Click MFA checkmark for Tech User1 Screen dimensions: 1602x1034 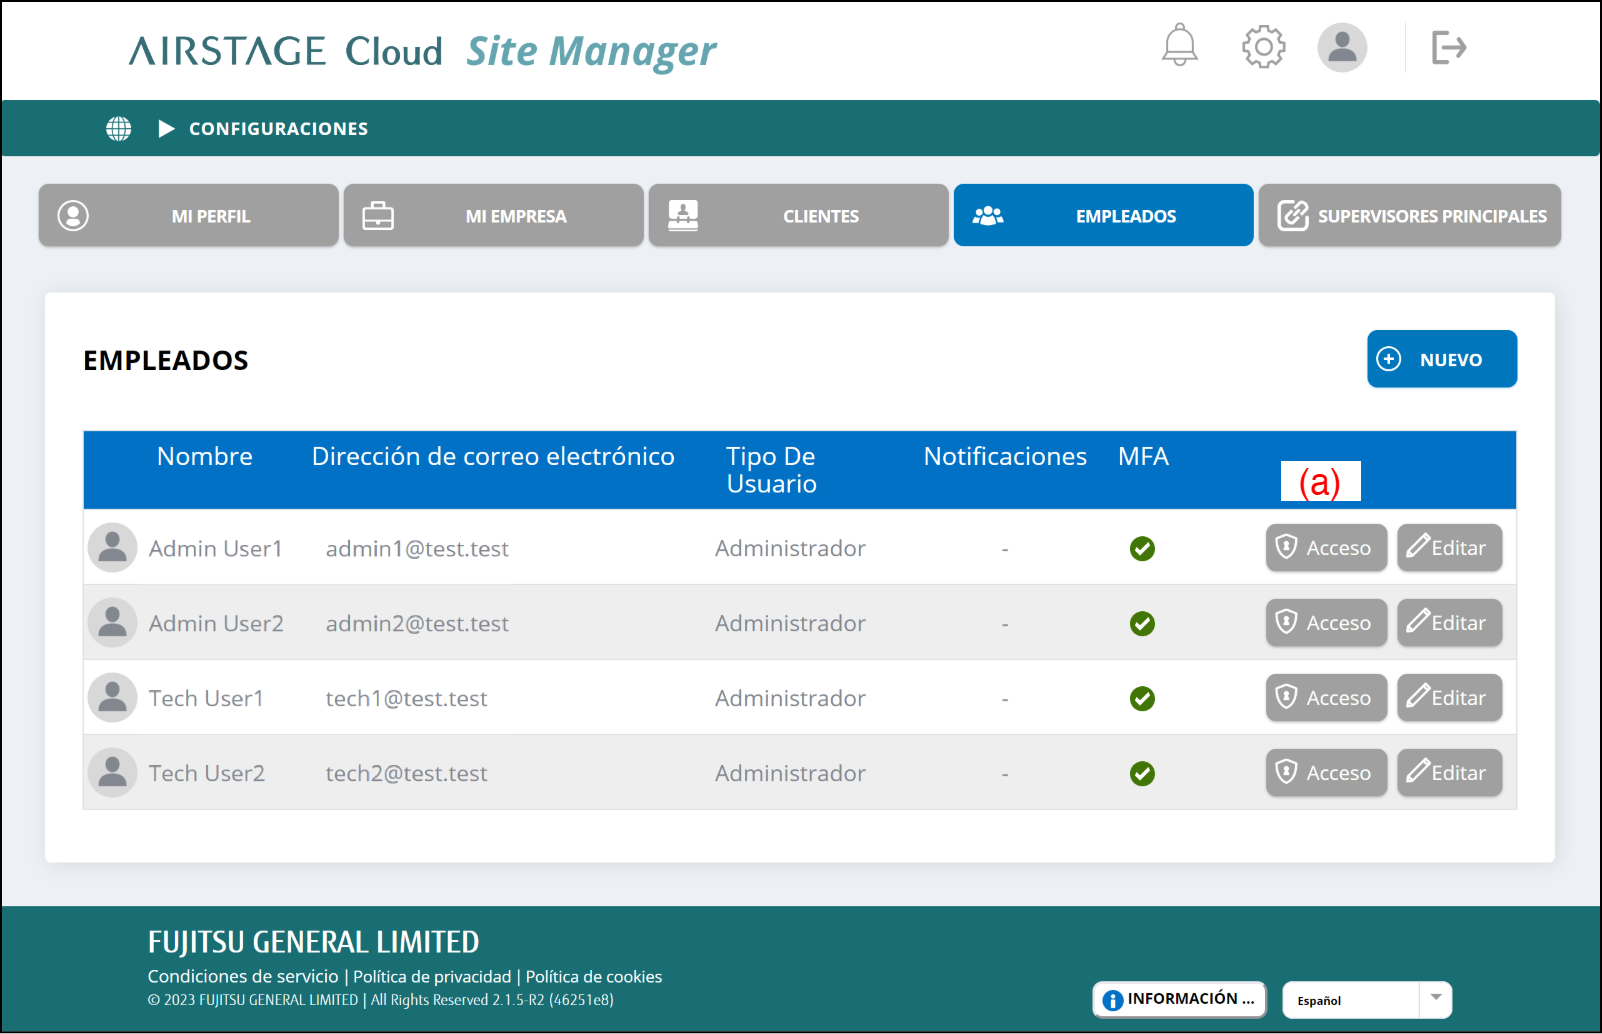(x=1142, y=699)
